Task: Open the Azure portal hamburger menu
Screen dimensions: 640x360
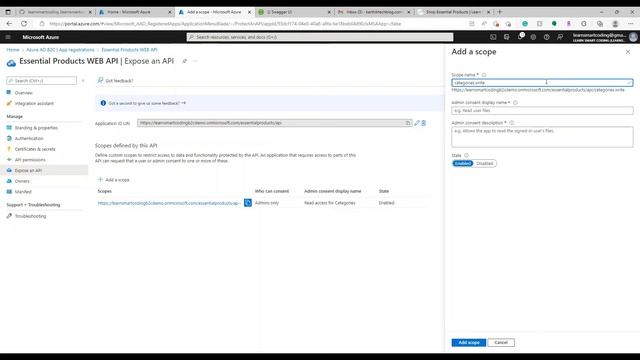Action: point(8,37)
